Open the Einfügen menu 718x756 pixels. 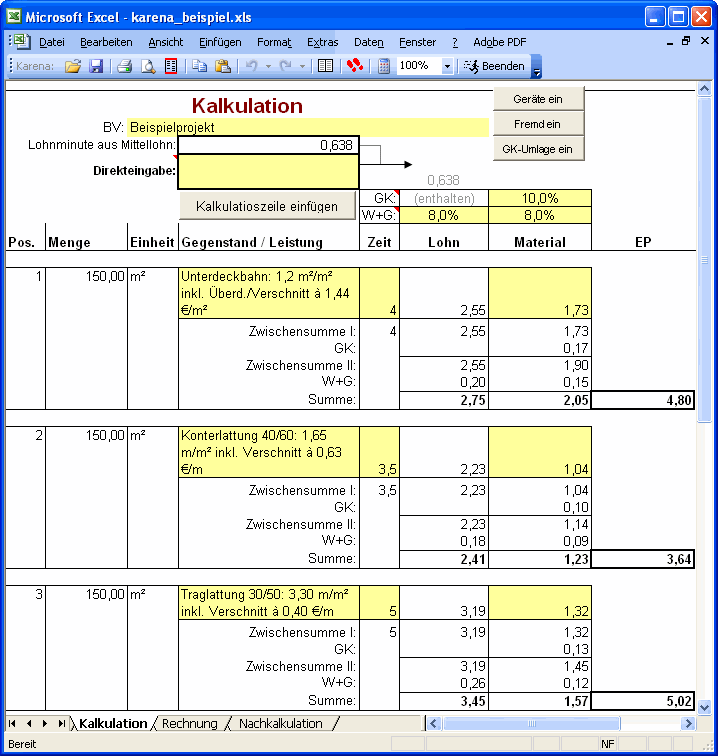point(220,42)
